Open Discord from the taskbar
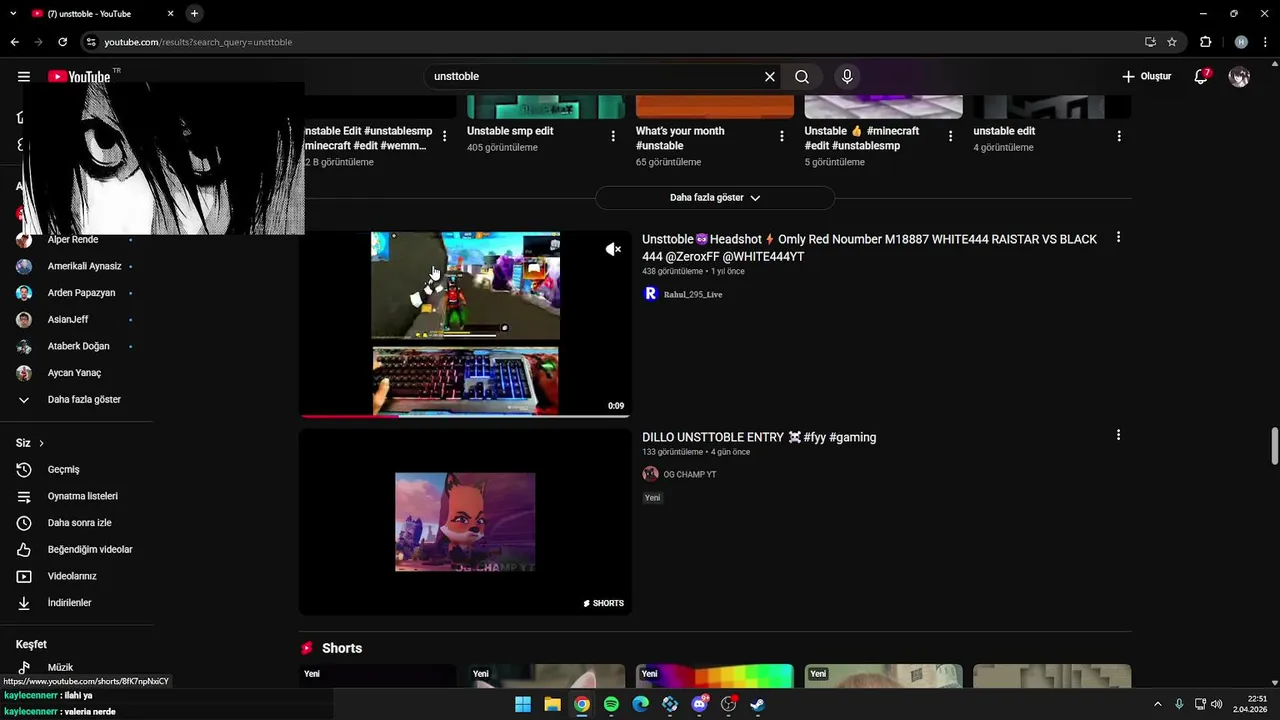This screenshot has width=1280, height=720. point(700,704)
